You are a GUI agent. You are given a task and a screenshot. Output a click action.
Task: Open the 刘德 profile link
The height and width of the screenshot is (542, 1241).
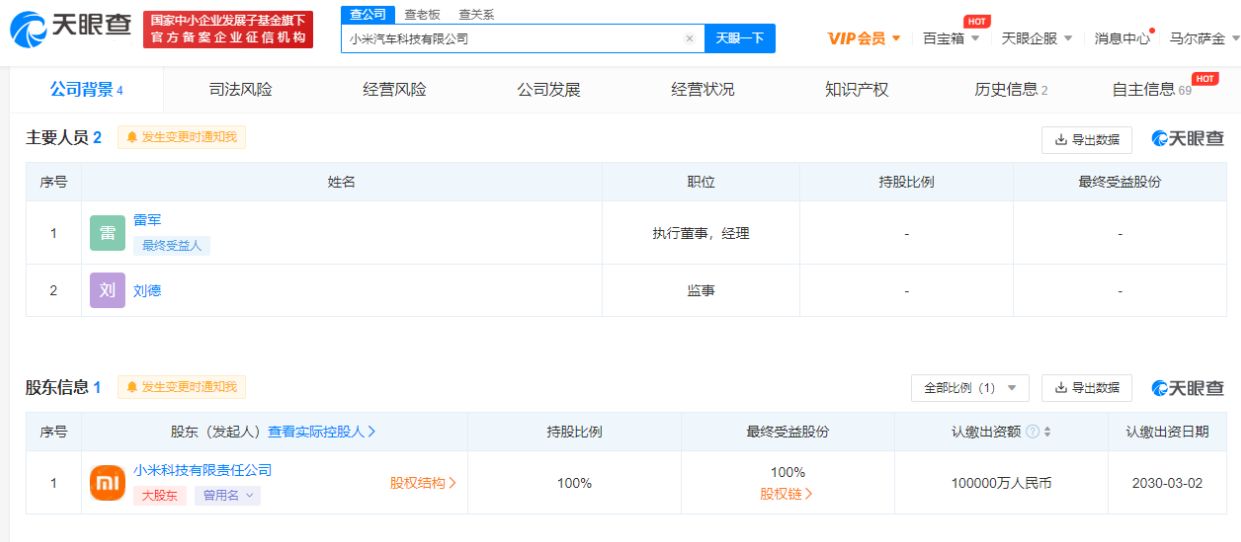pyautogui.click(x=147, y=291)
